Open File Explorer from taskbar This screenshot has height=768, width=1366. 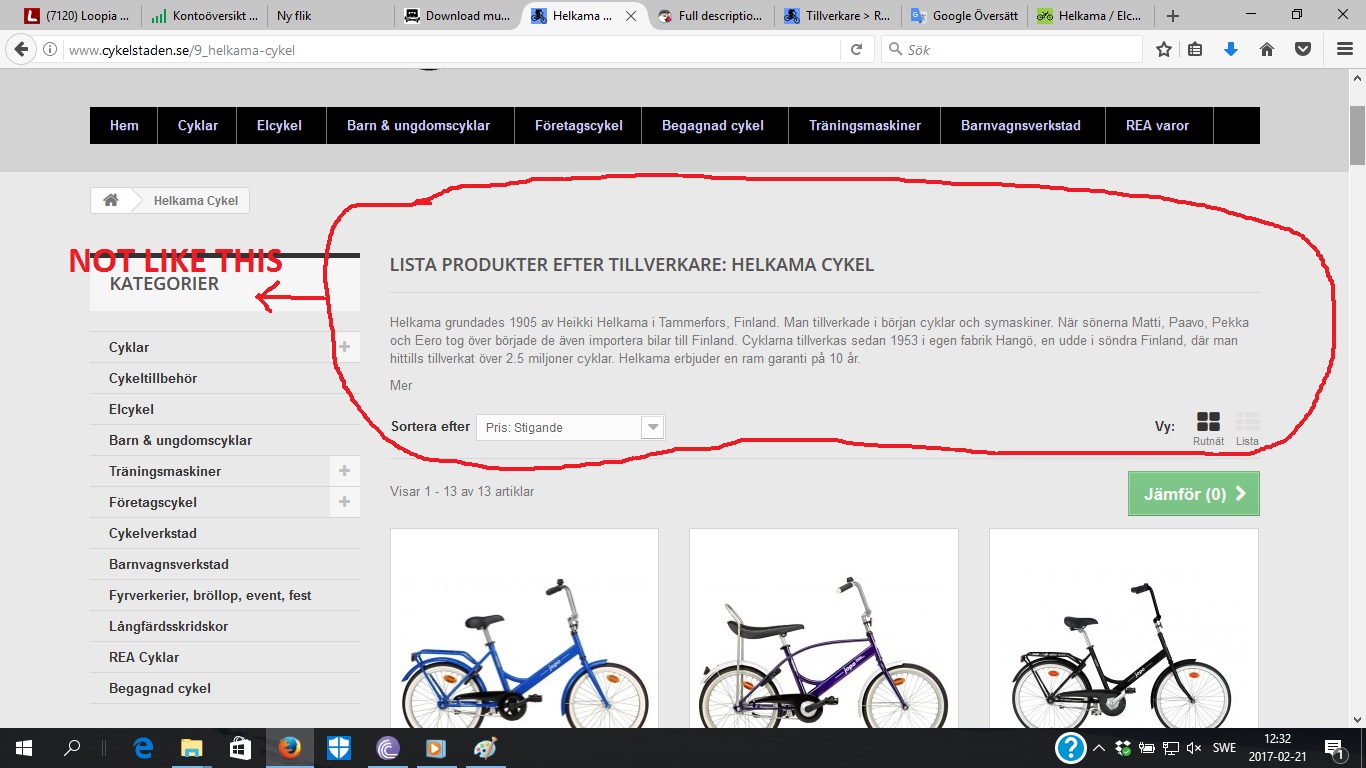point(191,747)
